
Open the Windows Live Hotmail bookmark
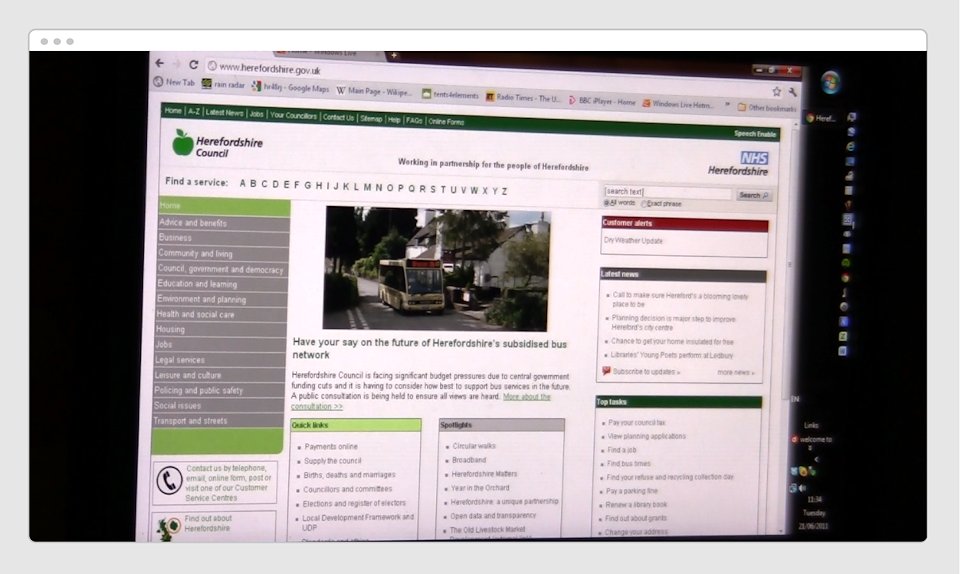(x=677, y=104)
